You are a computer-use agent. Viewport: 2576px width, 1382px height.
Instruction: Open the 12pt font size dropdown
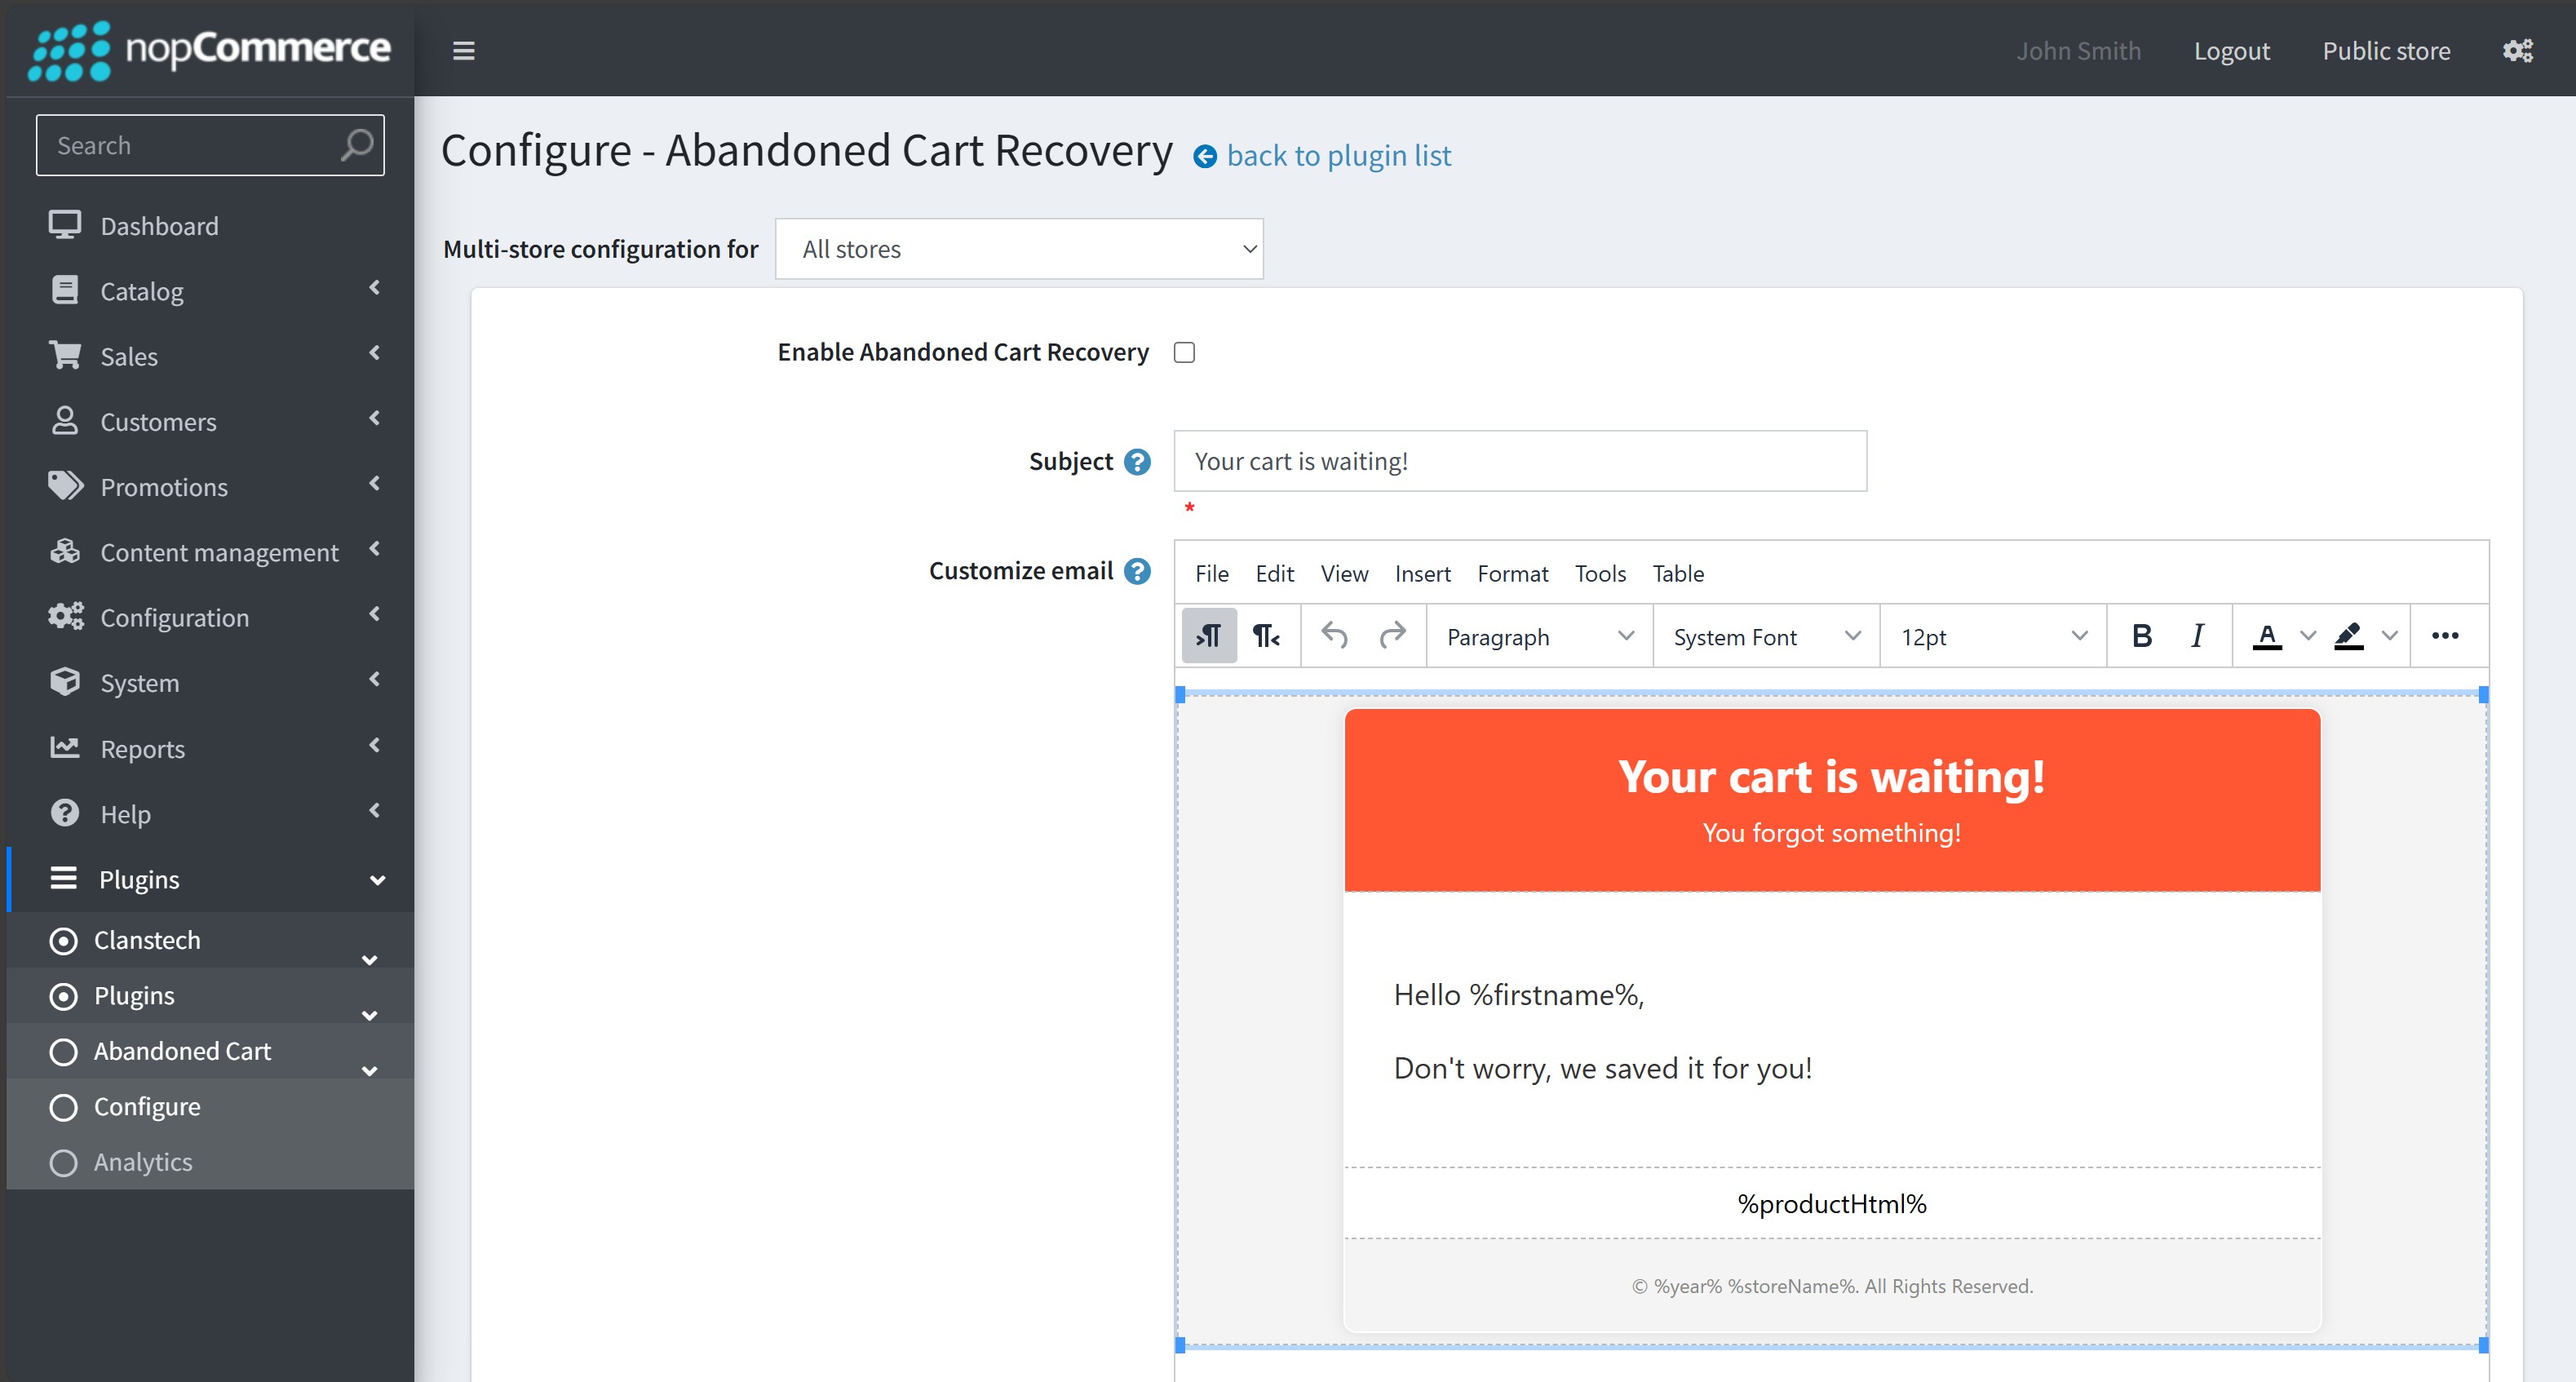1994,636
